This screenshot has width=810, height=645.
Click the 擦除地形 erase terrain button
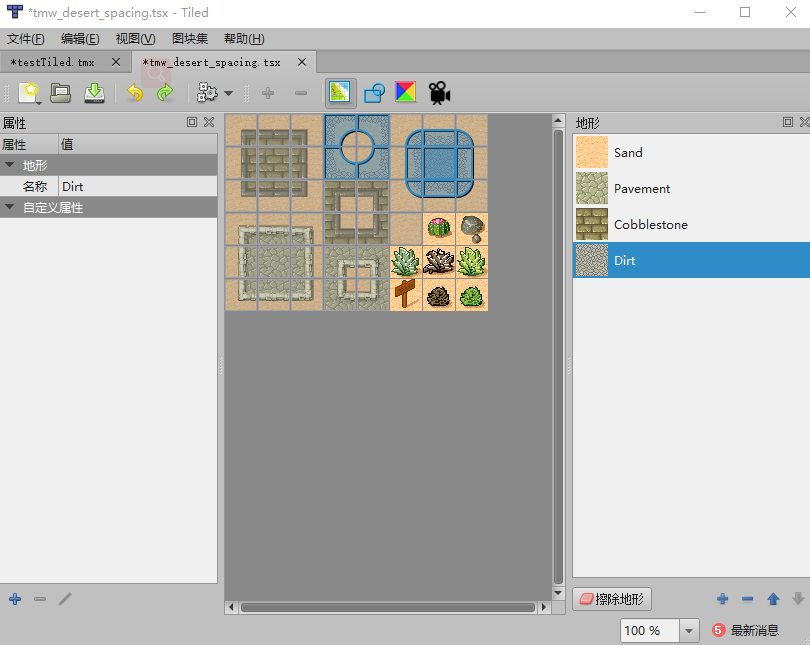[611, 598]
